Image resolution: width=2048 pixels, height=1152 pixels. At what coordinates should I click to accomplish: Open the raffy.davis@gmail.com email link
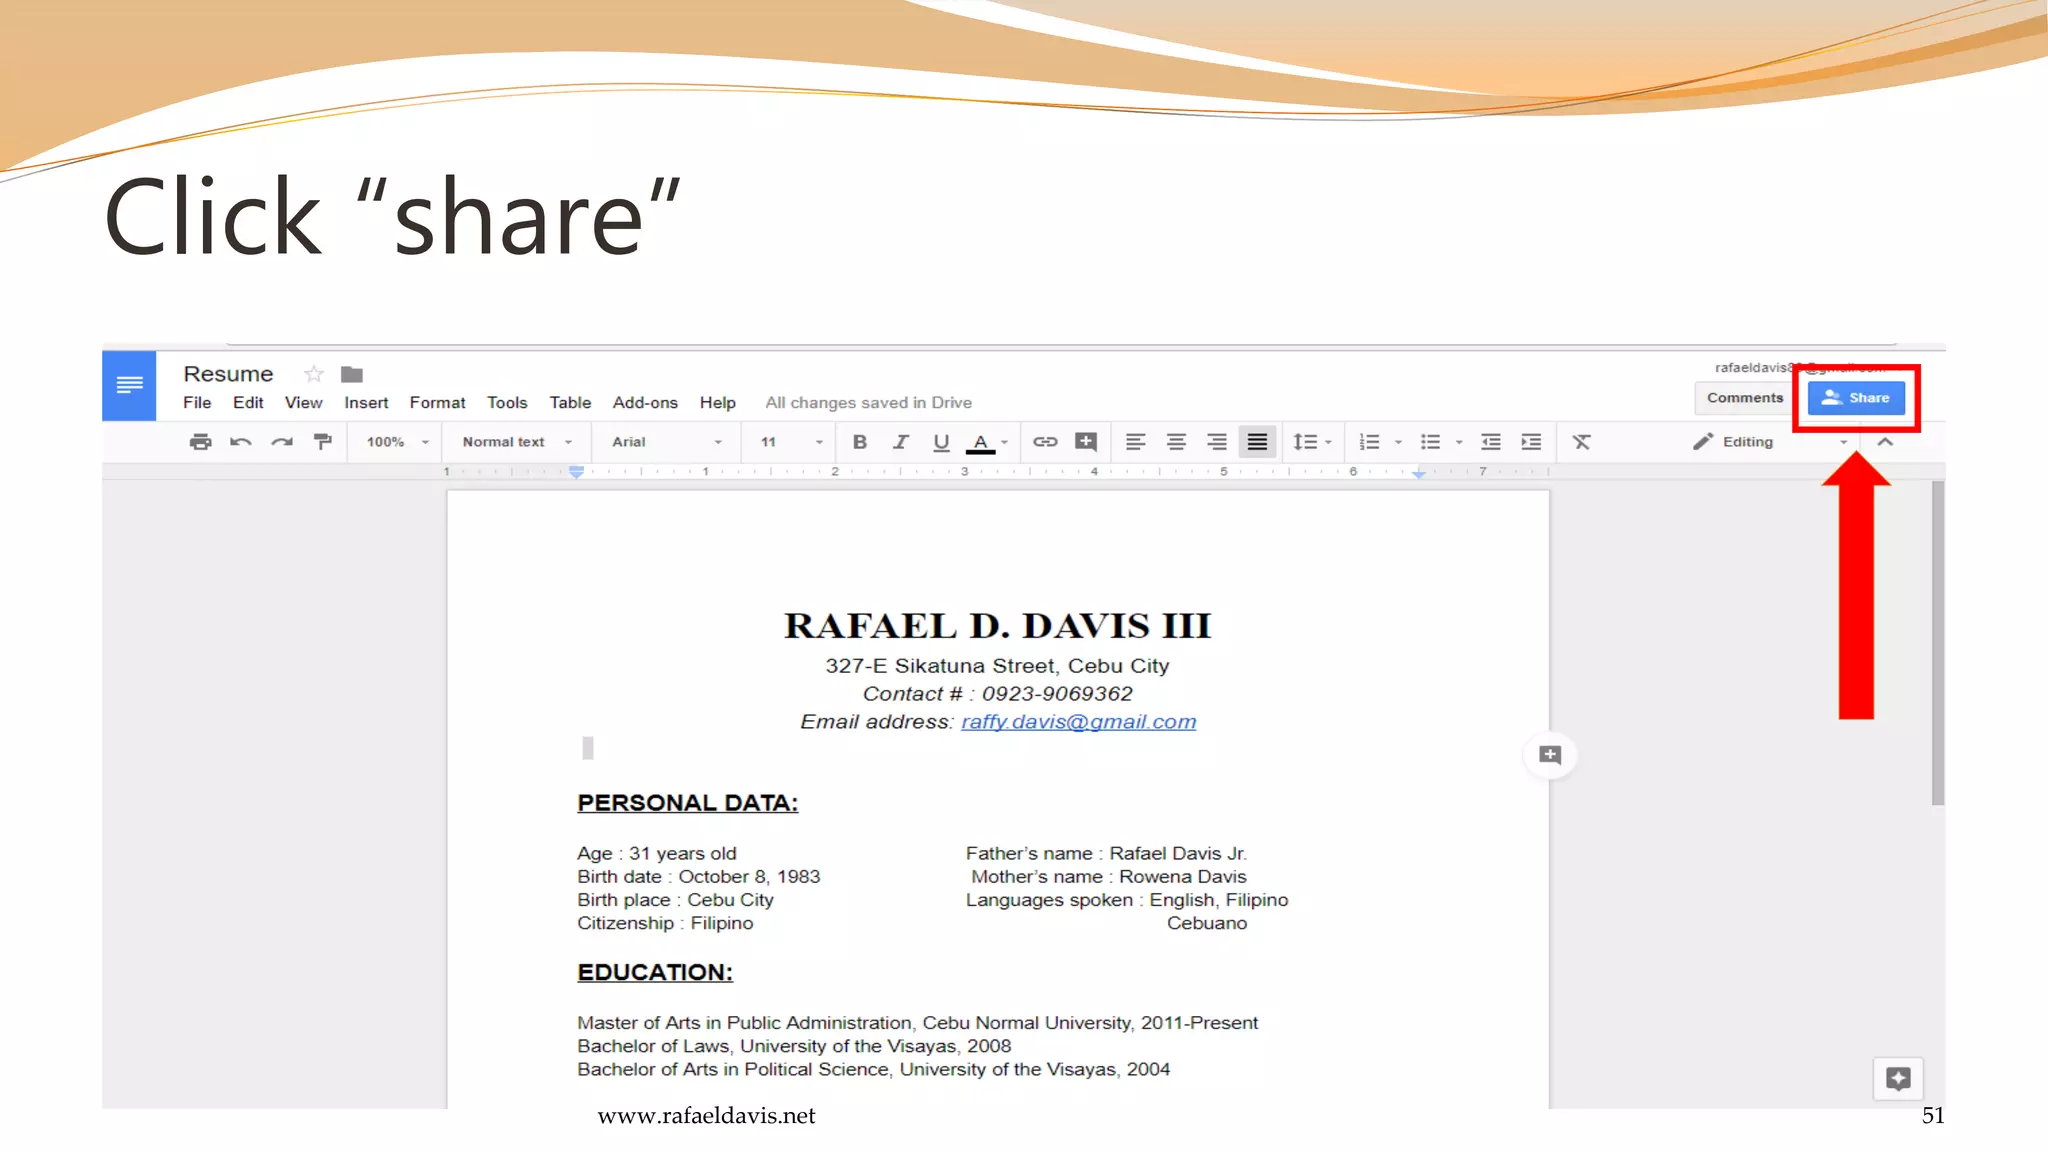[x=1078, y=722]
